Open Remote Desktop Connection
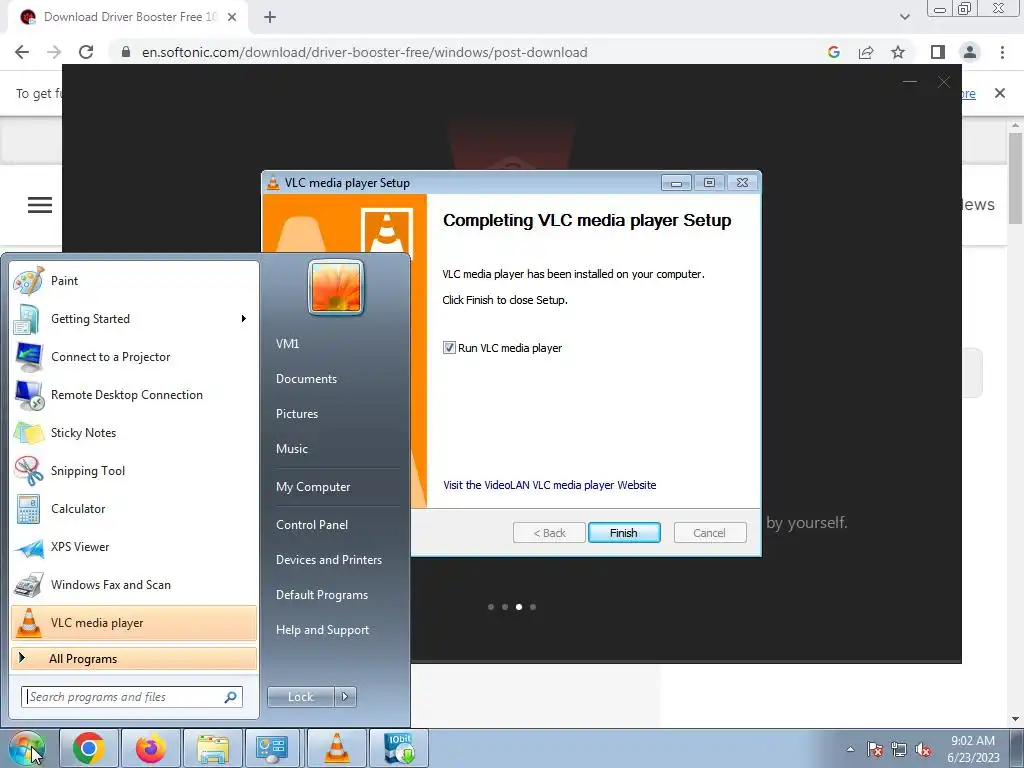The width and height of the screenshot is (1024, 768). tap(134, 394)
